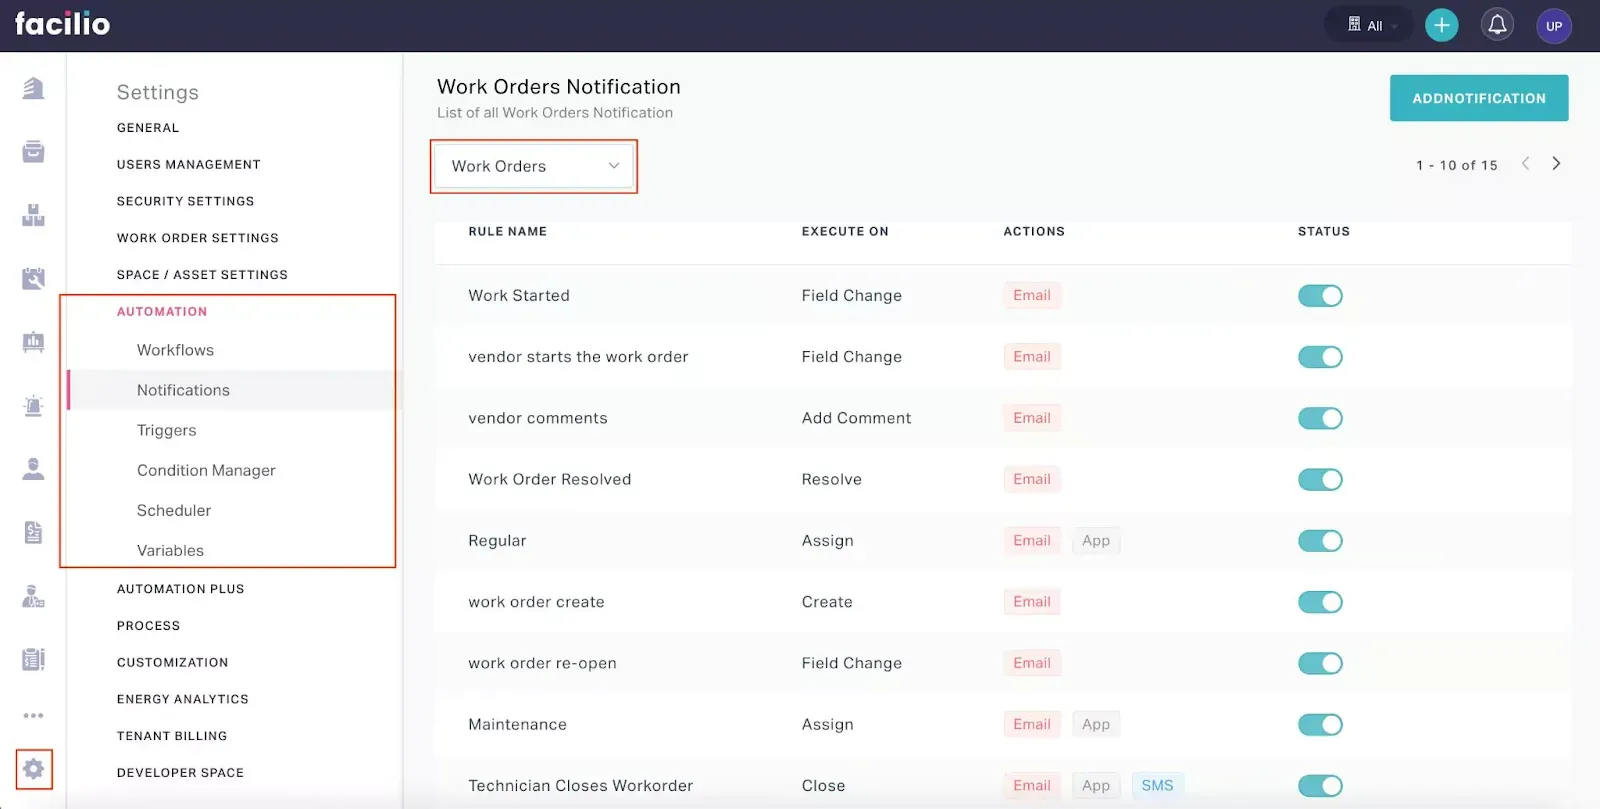Open the alarm siren icon in sidebar
The height and width of the screenshot is (809, 1600).
pyautogui.click(x=34, y=406)
